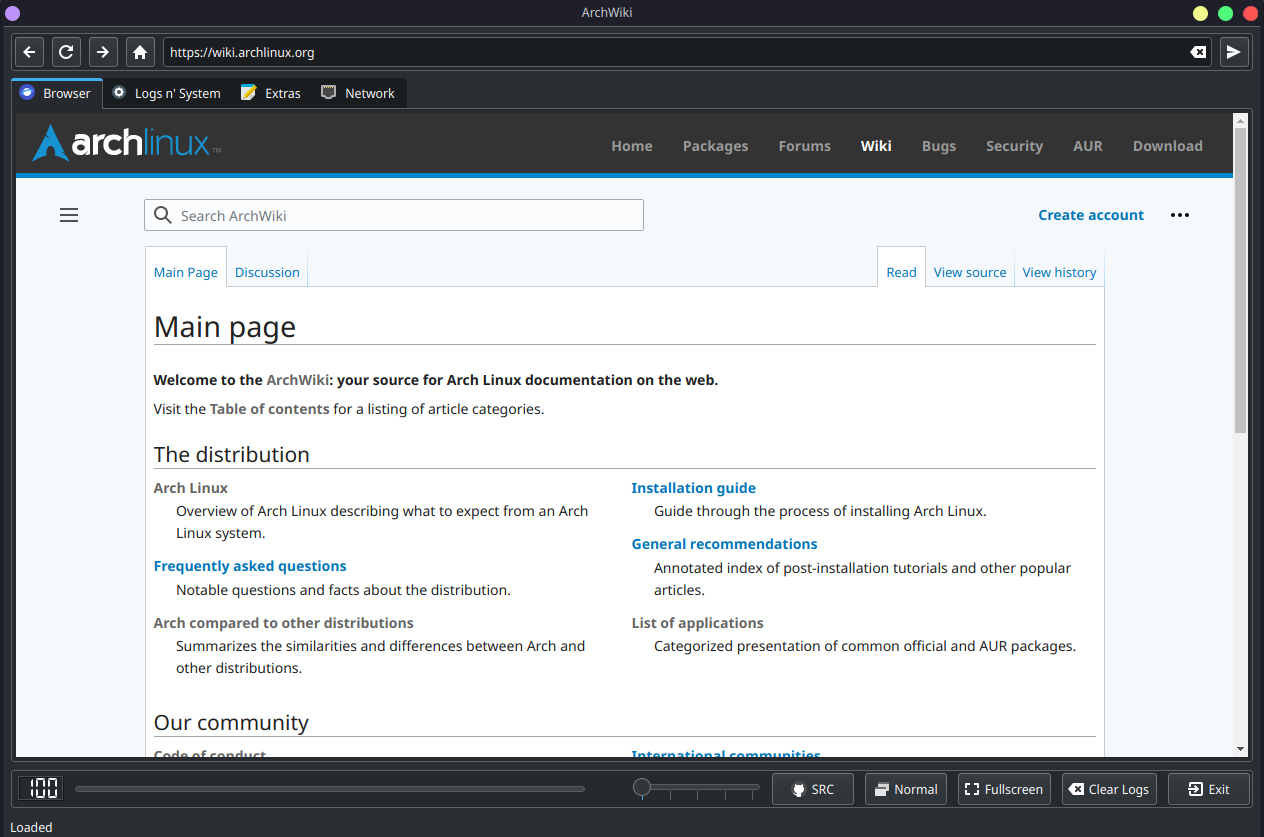
Task: Open the Table of contents link
Action: point(269,409)
